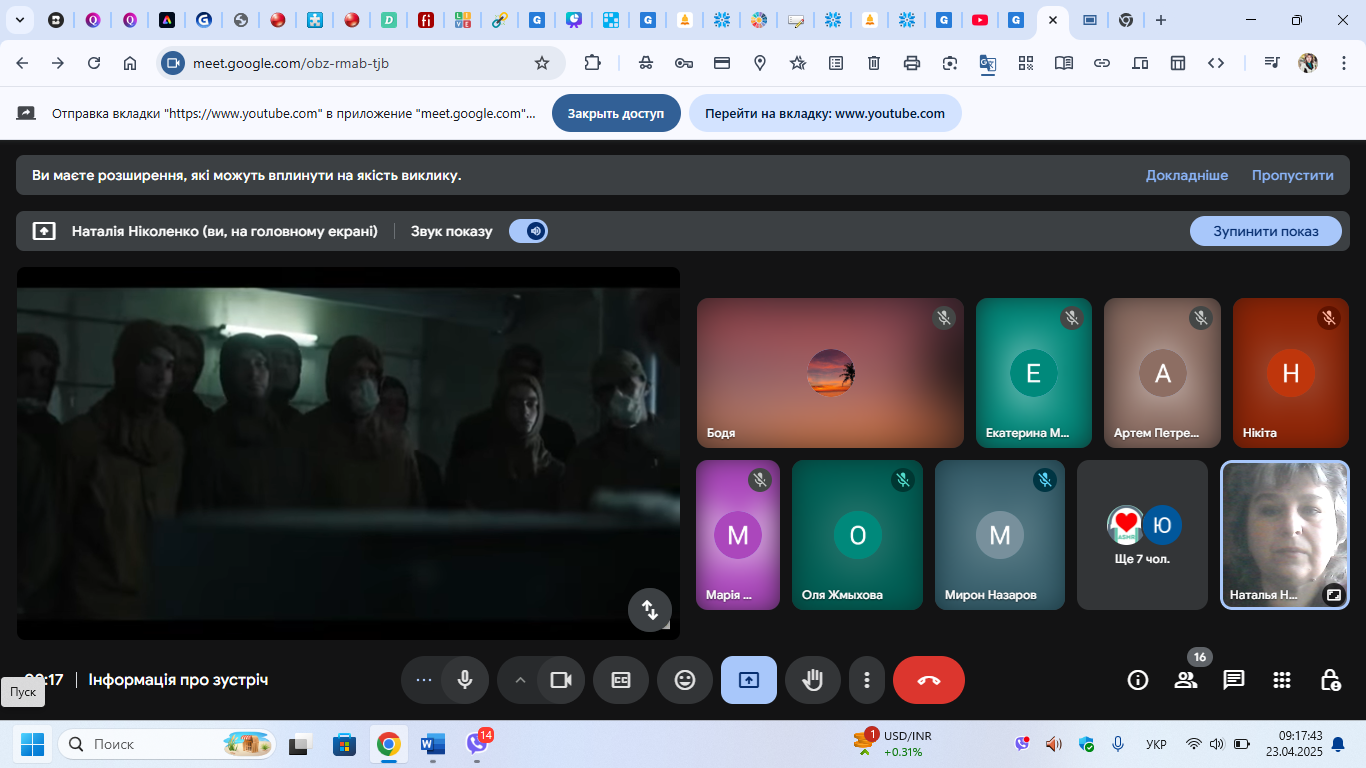Open developer tools code brackets icon
Screen dimensions: 1366x768
tap(1216, 63)
